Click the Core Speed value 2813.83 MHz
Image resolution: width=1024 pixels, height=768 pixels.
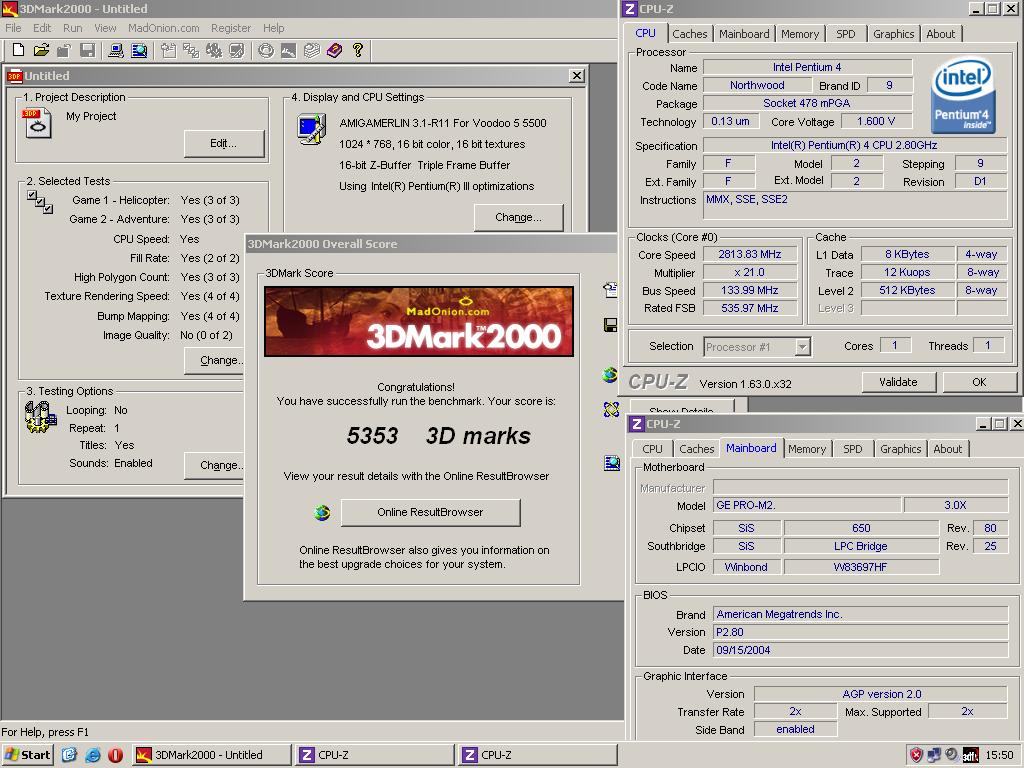coord(750,255)
